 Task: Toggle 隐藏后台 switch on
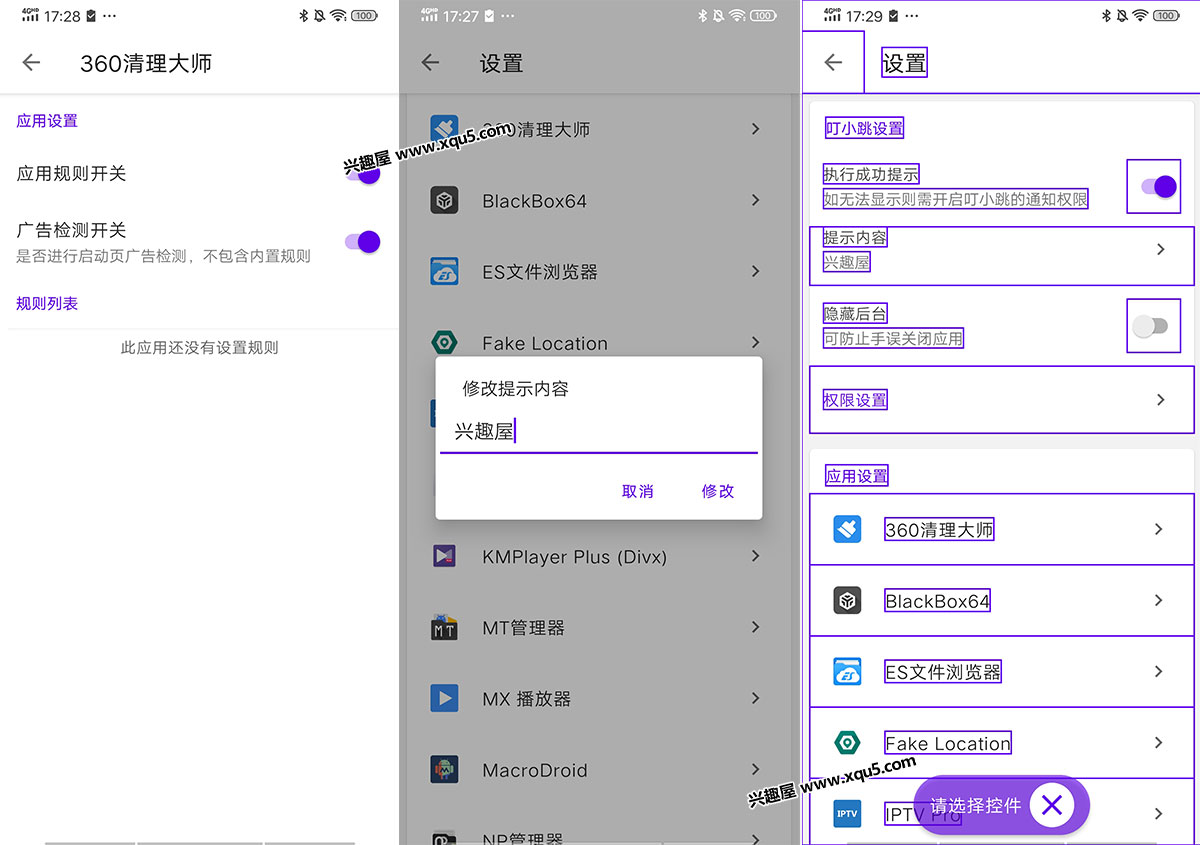[1152, 326]
